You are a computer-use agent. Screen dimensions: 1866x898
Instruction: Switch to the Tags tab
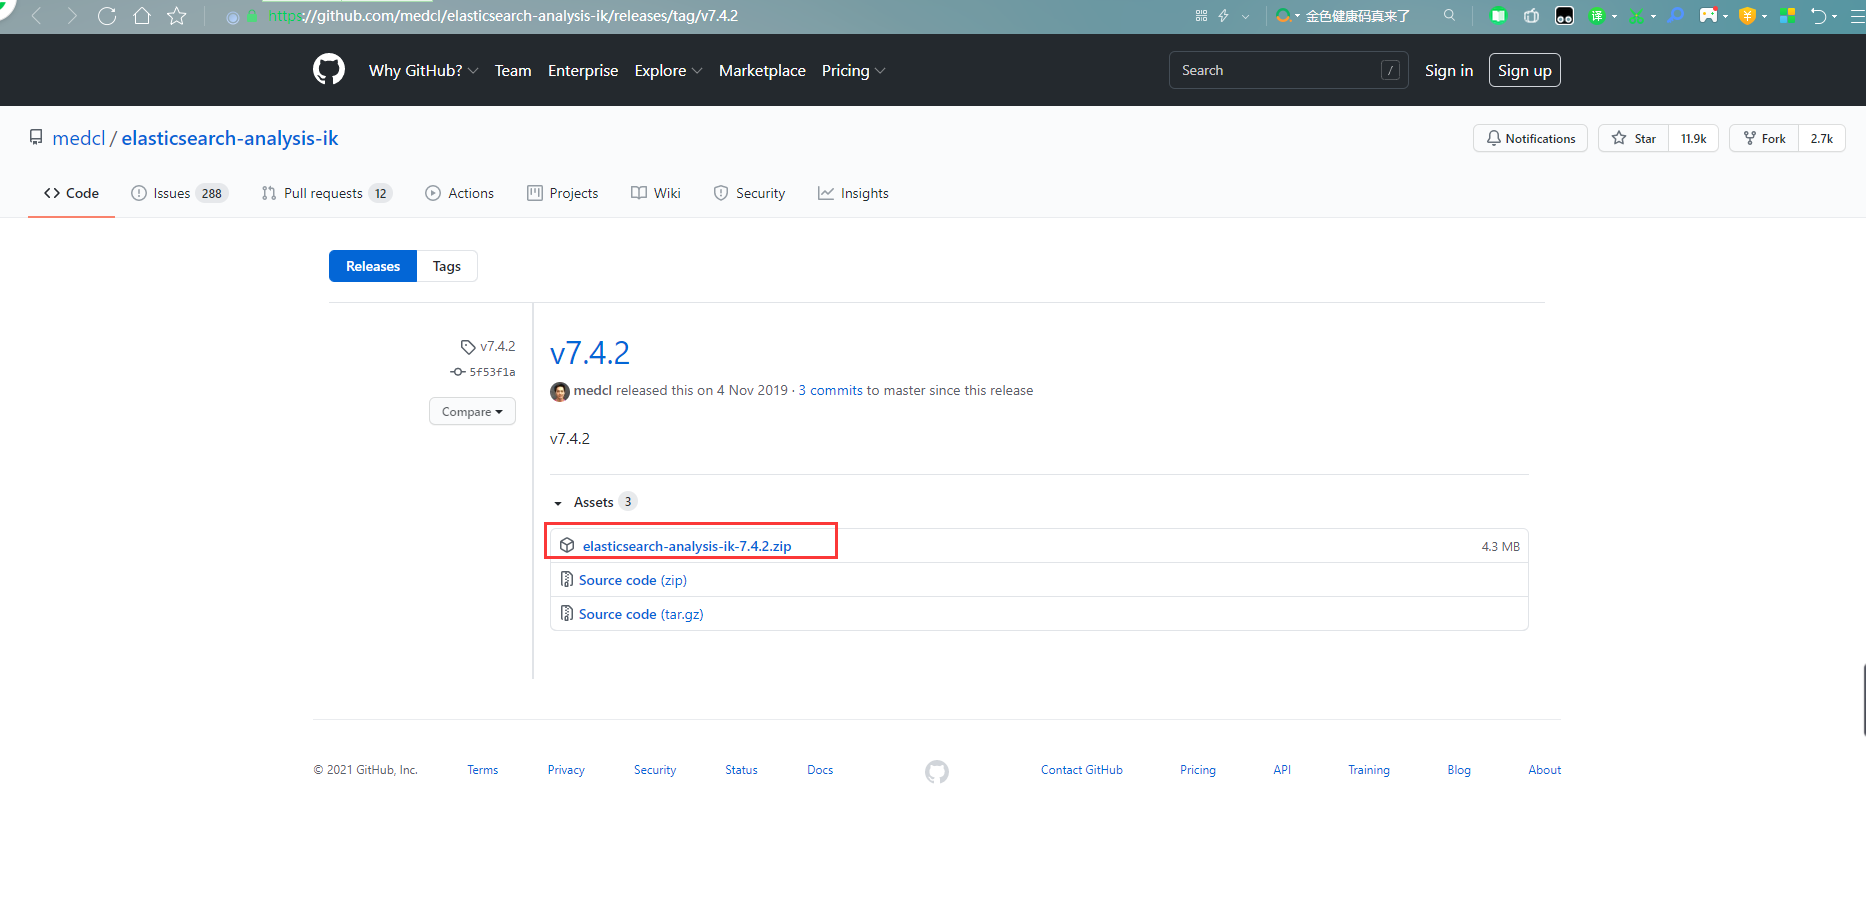[447, 266]
